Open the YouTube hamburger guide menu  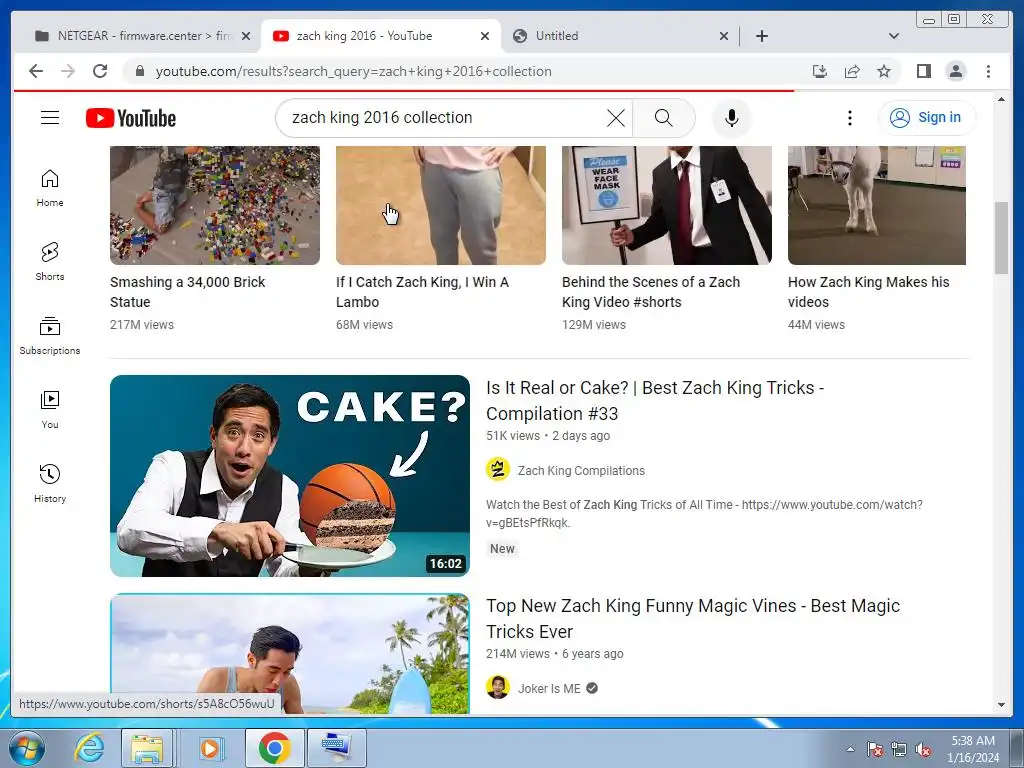point(50,118)
